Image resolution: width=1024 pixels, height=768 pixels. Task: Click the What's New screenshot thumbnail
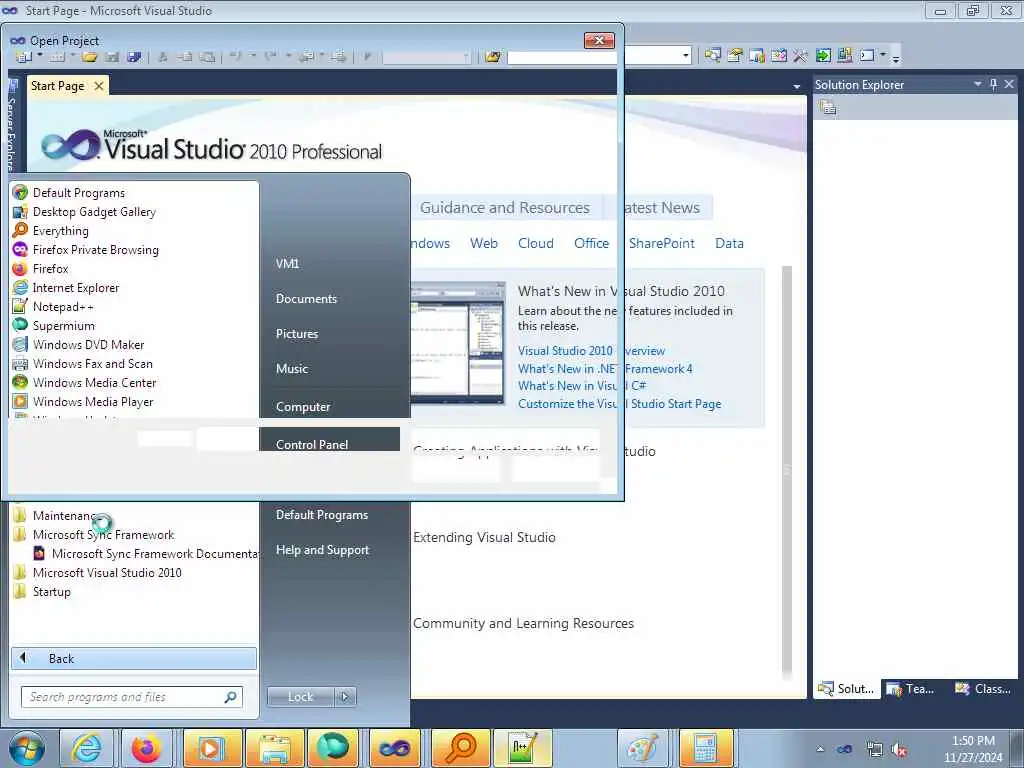click(457, 343)
